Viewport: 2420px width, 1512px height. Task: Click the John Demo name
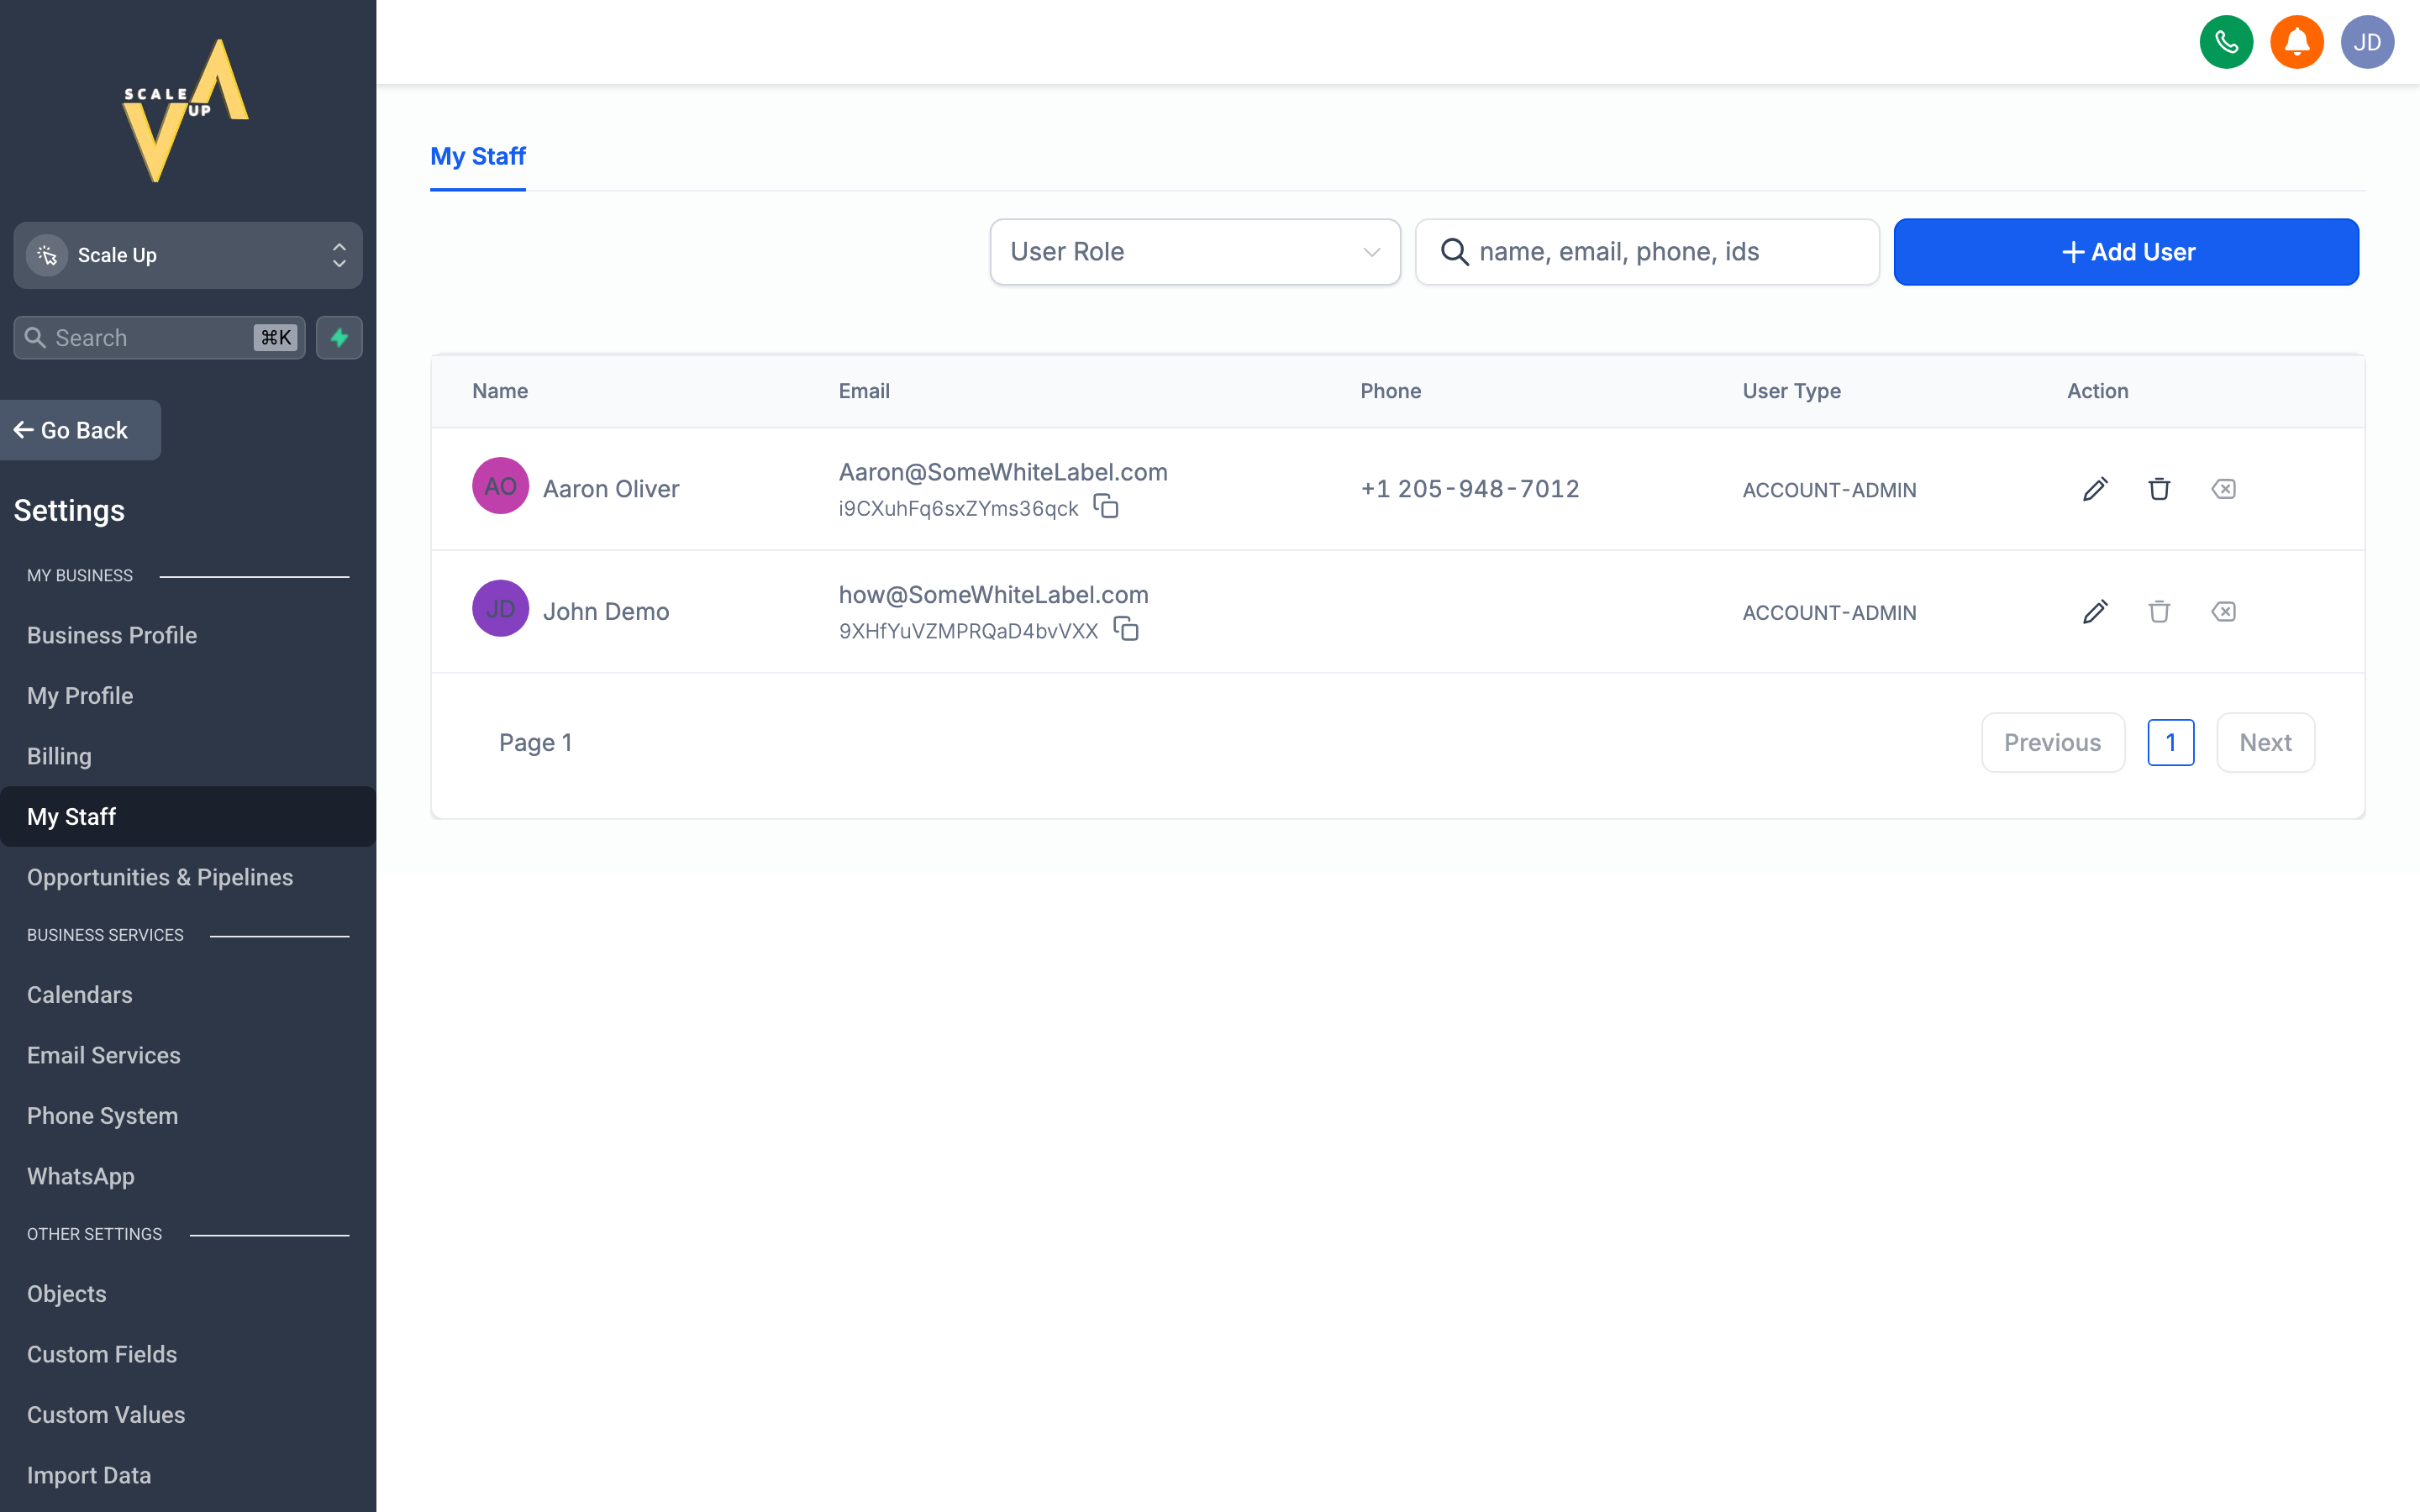[606, 611]
